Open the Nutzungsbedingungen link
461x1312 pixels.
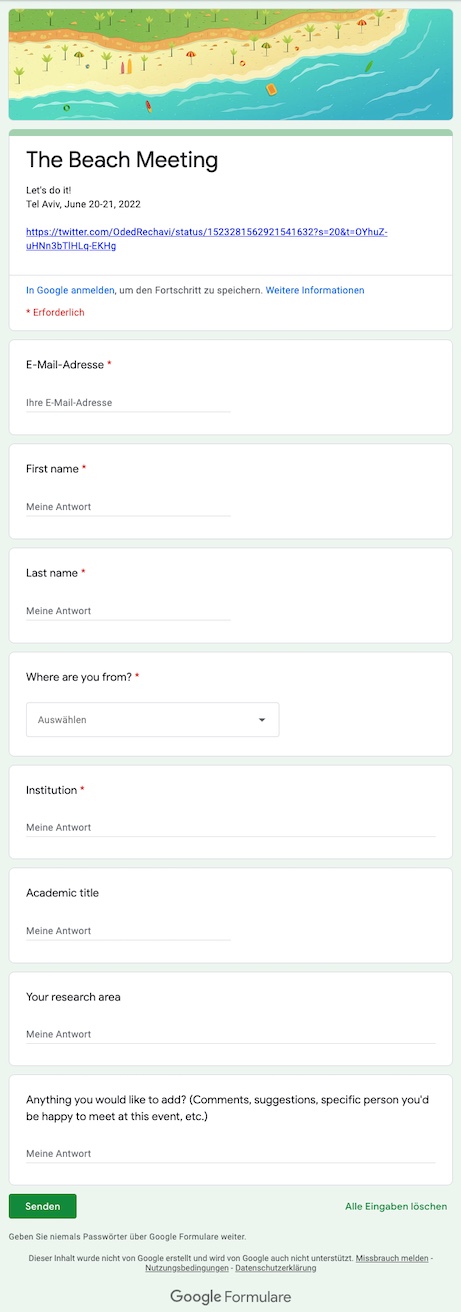point(187,1268)
